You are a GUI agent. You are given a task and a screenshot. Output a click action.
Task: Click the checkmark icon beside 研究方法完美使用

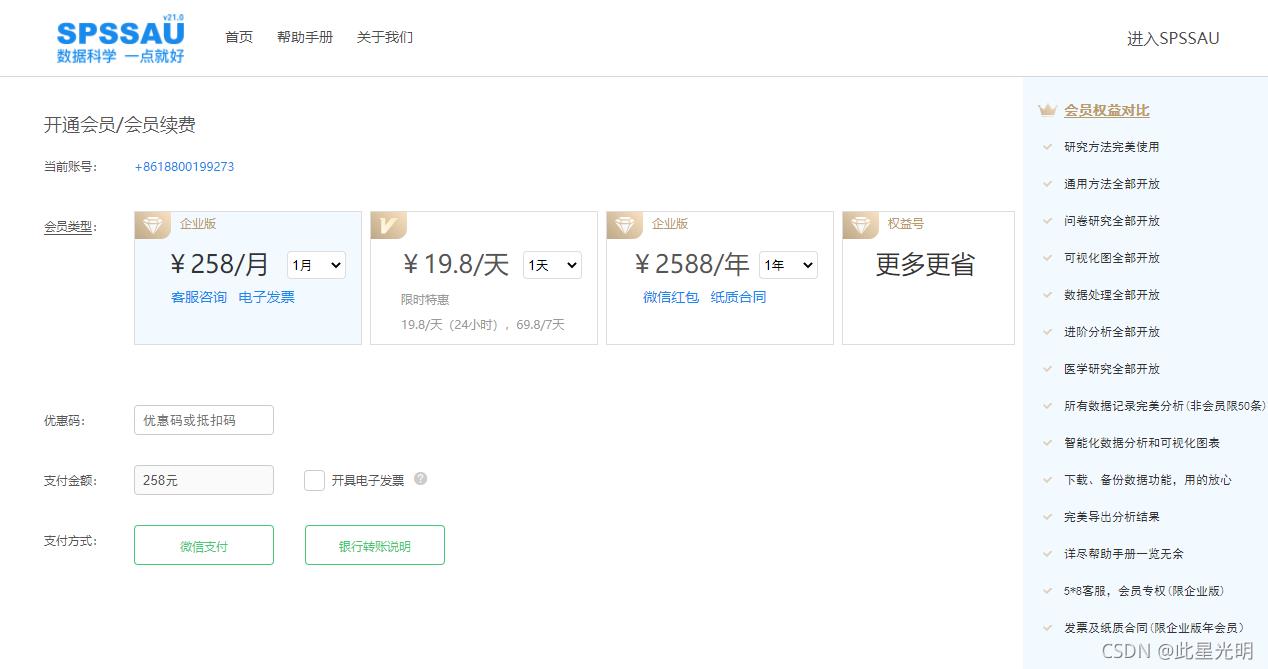(1050, 147)
